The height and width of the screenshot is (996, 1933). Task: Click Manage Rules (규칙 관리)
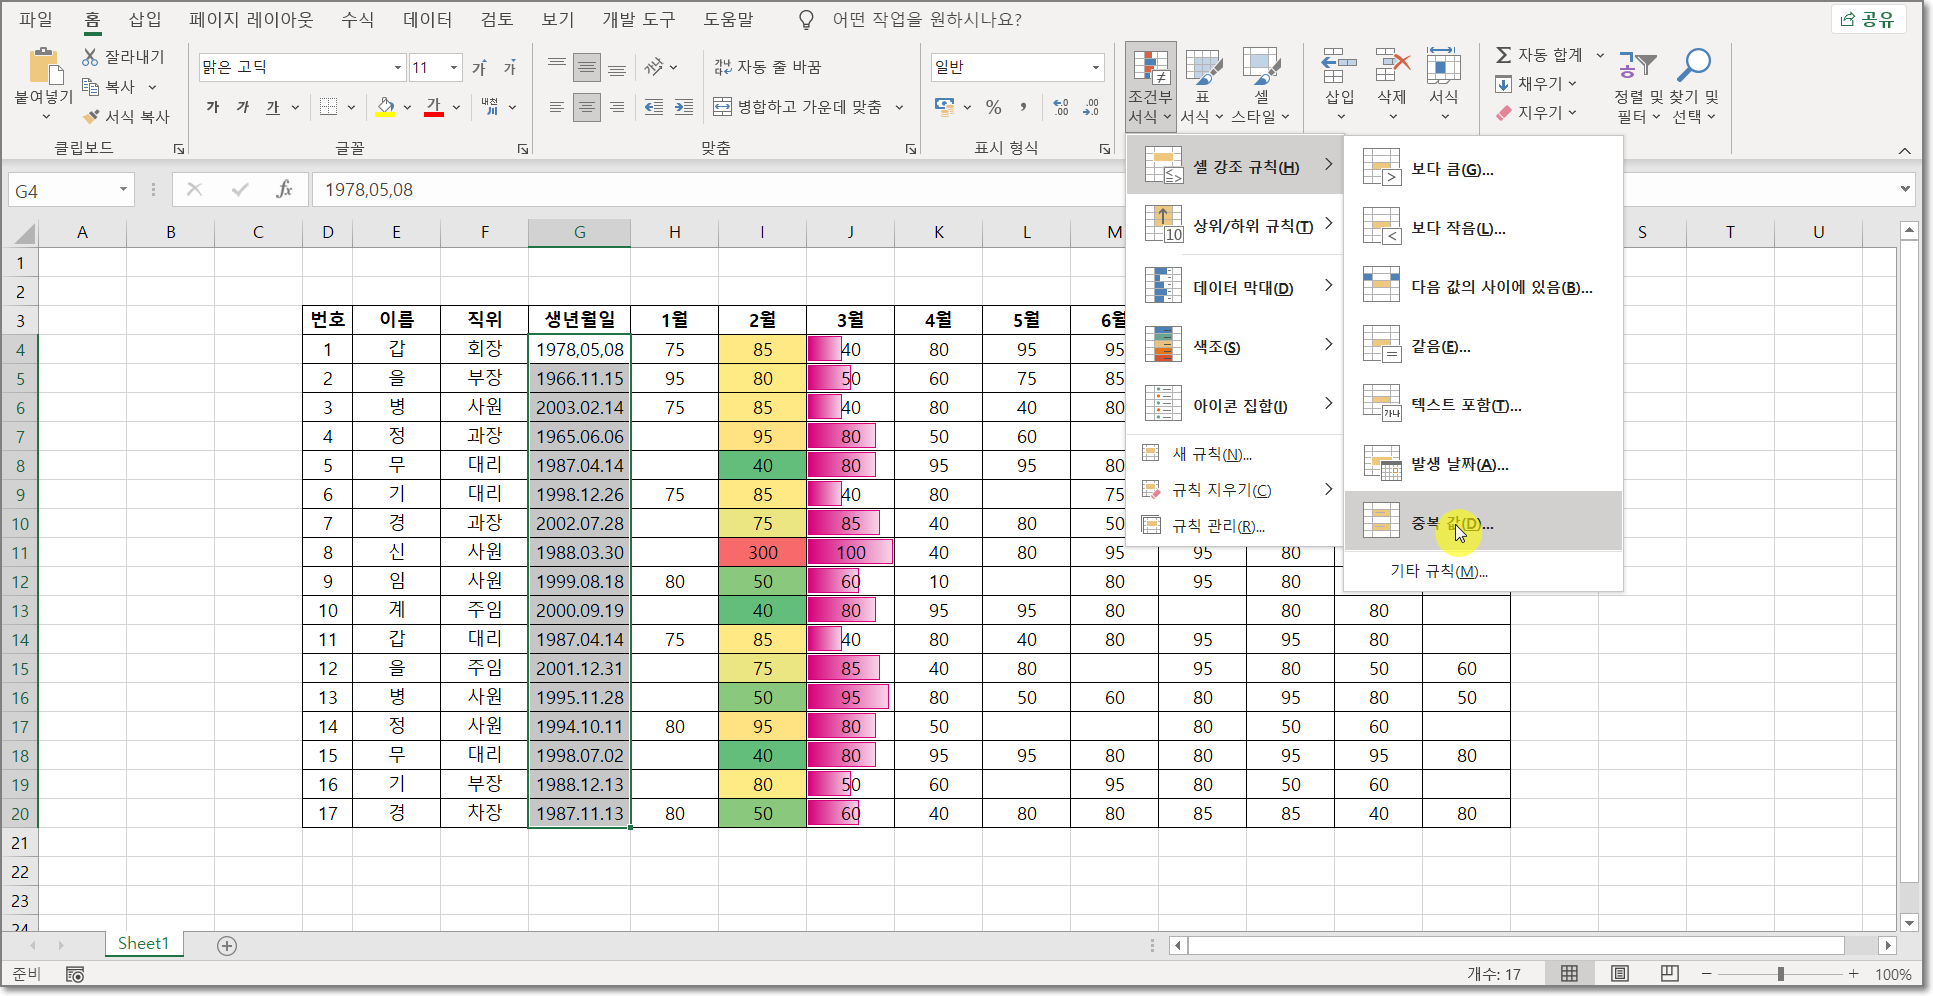tap(1218, 526)
